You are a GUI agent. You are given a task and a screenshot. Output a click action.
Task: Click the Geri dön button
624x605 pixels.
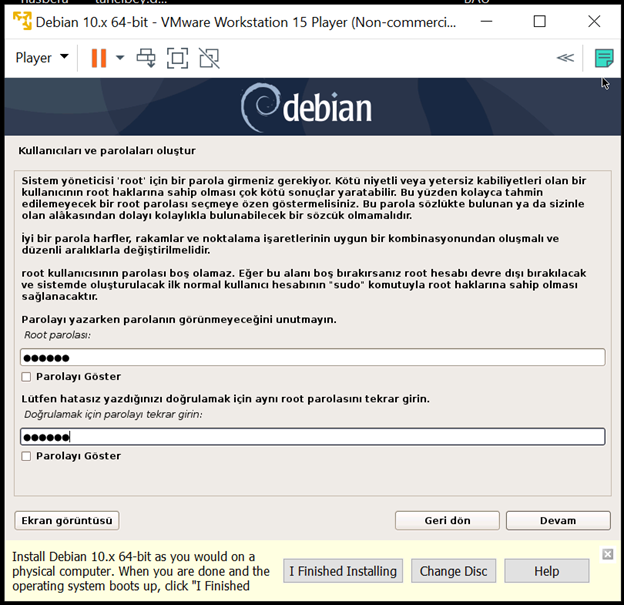[447, 521]
